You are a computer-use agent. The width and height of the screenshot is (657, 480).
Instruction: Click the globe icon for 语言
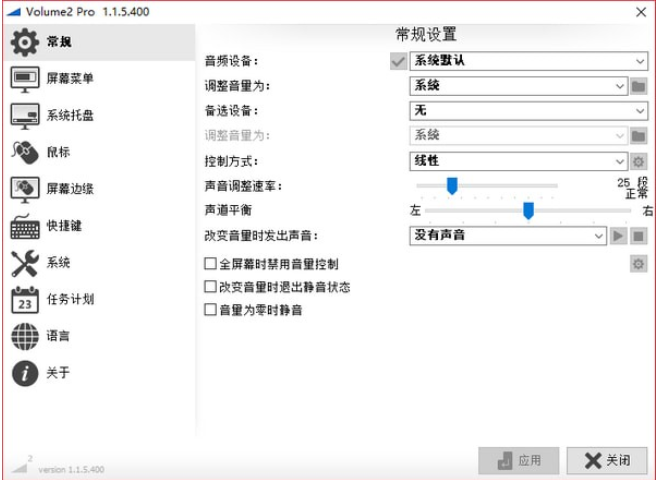pos(24,337)
